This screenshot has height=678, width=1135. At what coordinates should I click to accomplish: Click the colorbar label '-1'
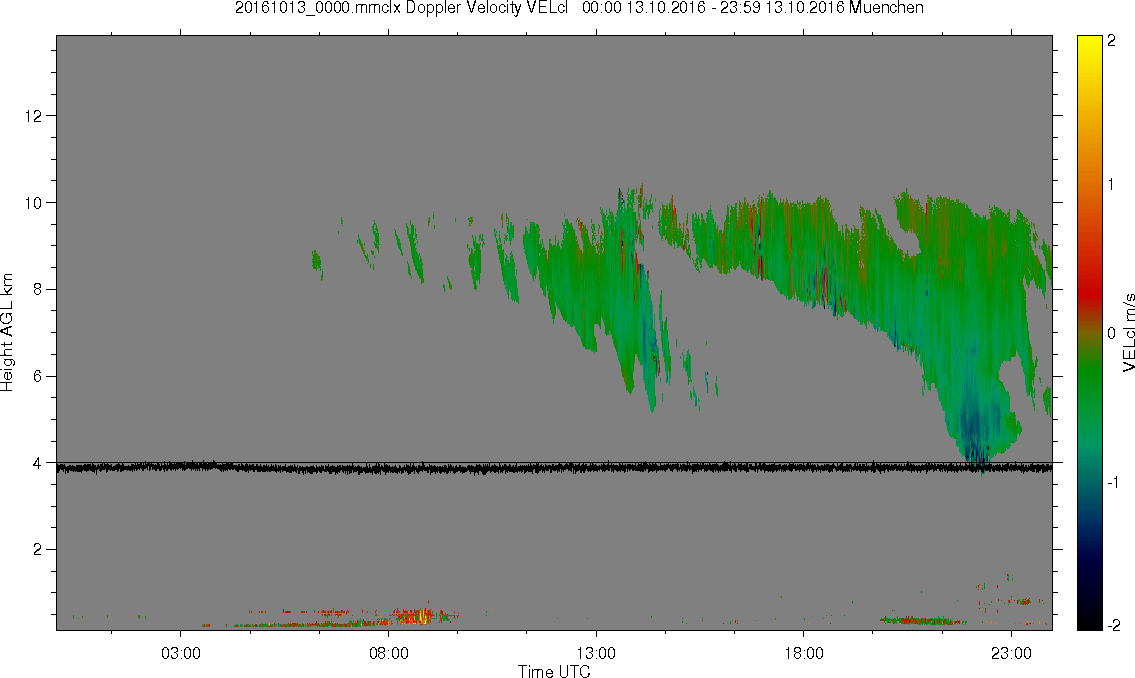point(1113,482)
